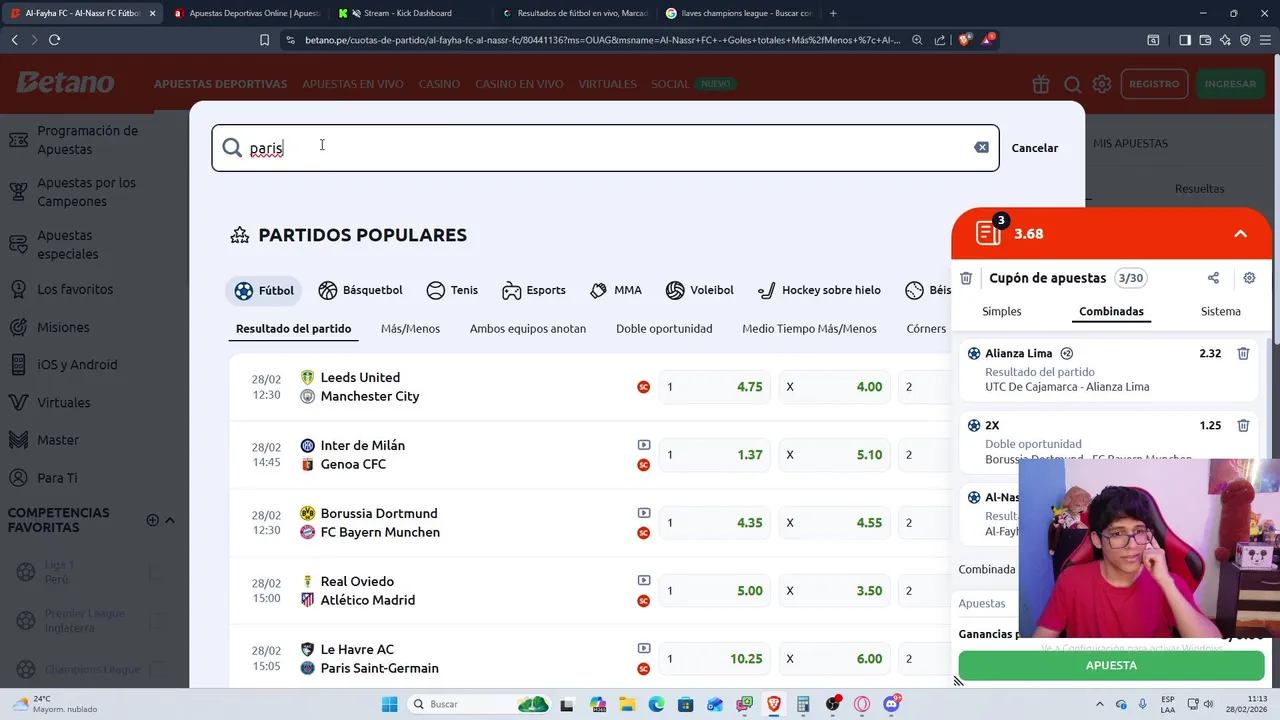
Task: Click the Windows Start button
Action: point(389,704)
